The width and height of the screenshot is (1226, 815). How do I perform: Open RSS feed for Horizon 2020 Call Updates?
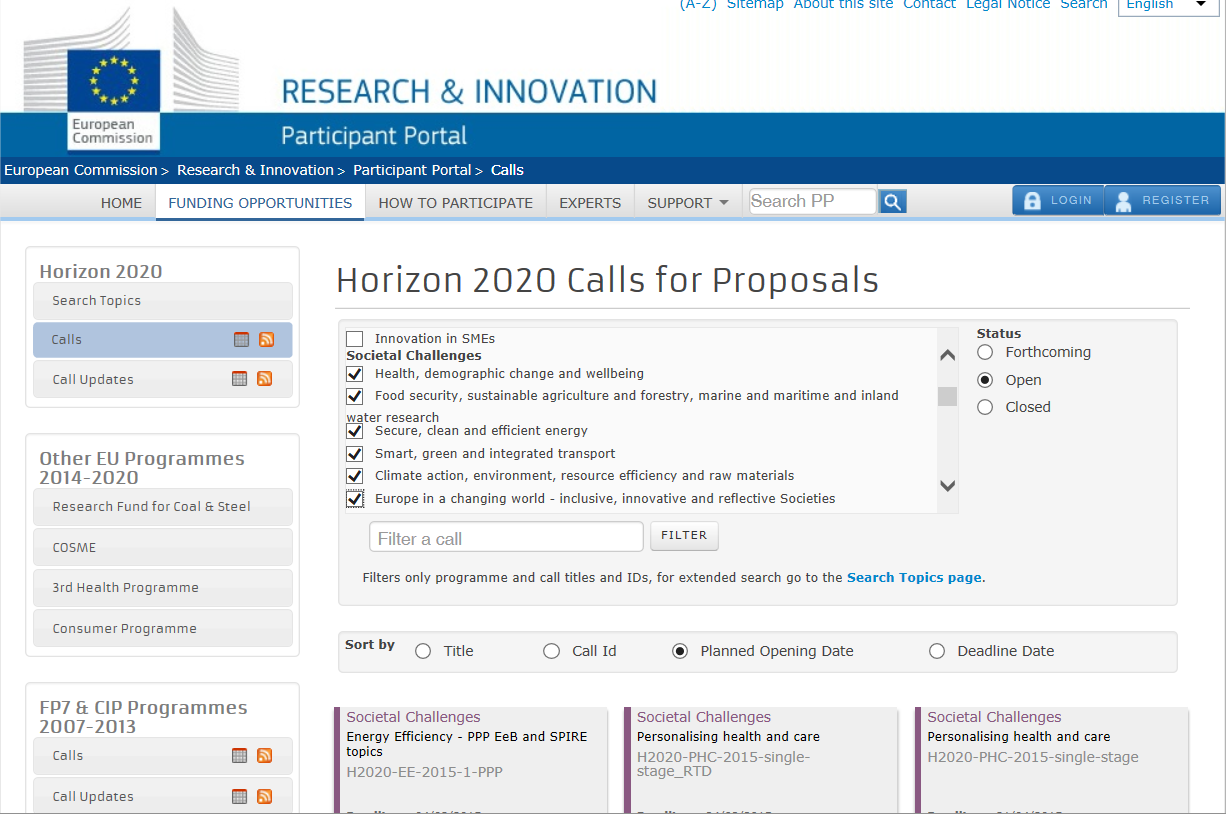(x=264, y=379)
